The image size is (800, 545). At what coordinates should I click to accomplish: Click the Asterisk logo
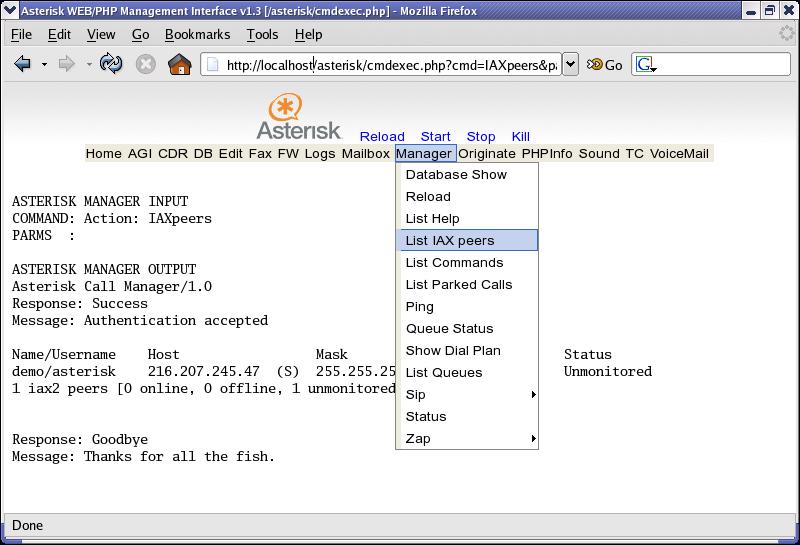[x=298, y=117]
